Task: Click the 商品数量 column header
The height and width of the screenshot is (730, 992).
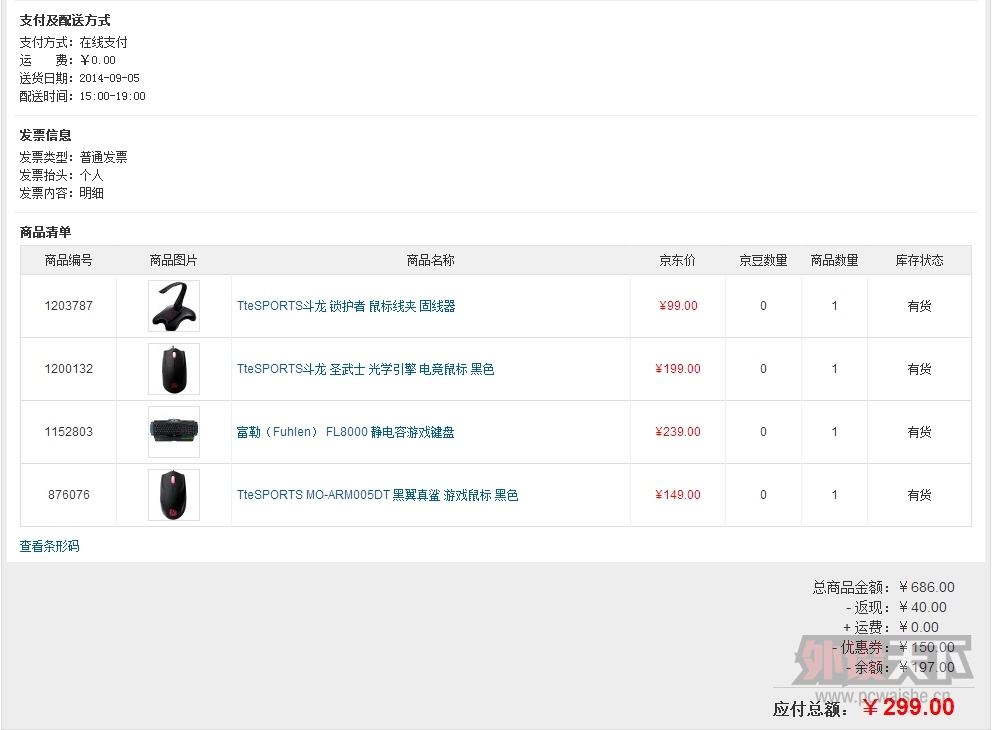Action: click(x=834, y=260)
